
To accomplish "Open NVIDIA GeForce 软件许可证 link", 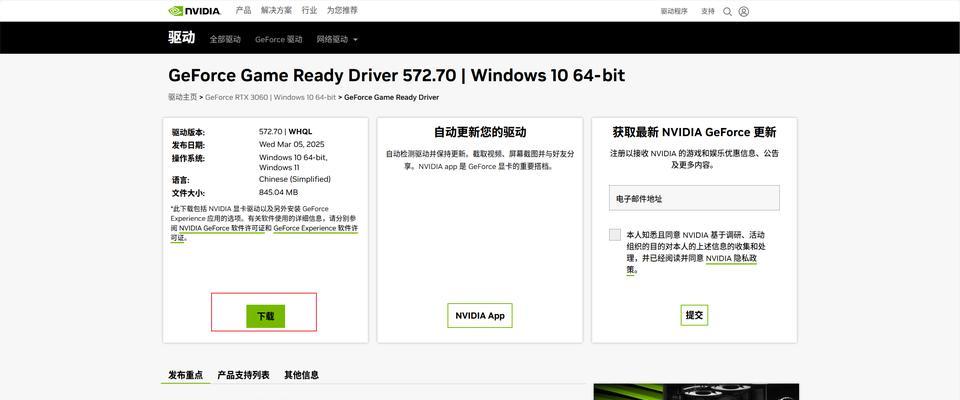I will coord(222,228).
